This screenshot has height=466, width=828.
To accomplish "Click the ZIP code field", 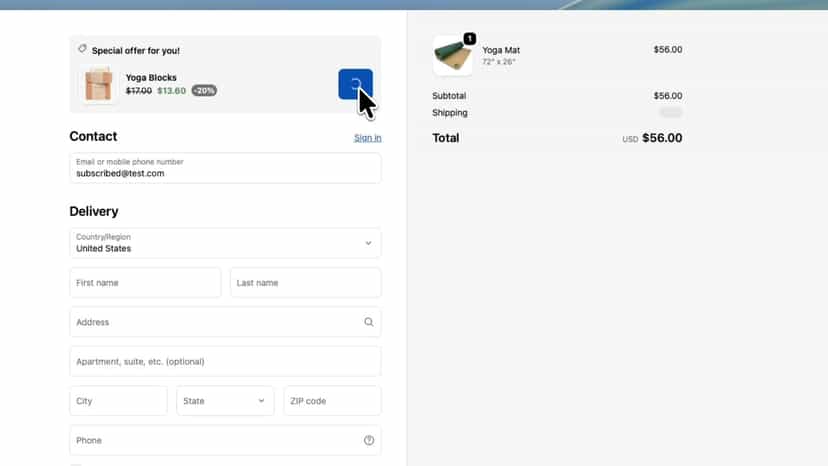I will coord(333,400).
